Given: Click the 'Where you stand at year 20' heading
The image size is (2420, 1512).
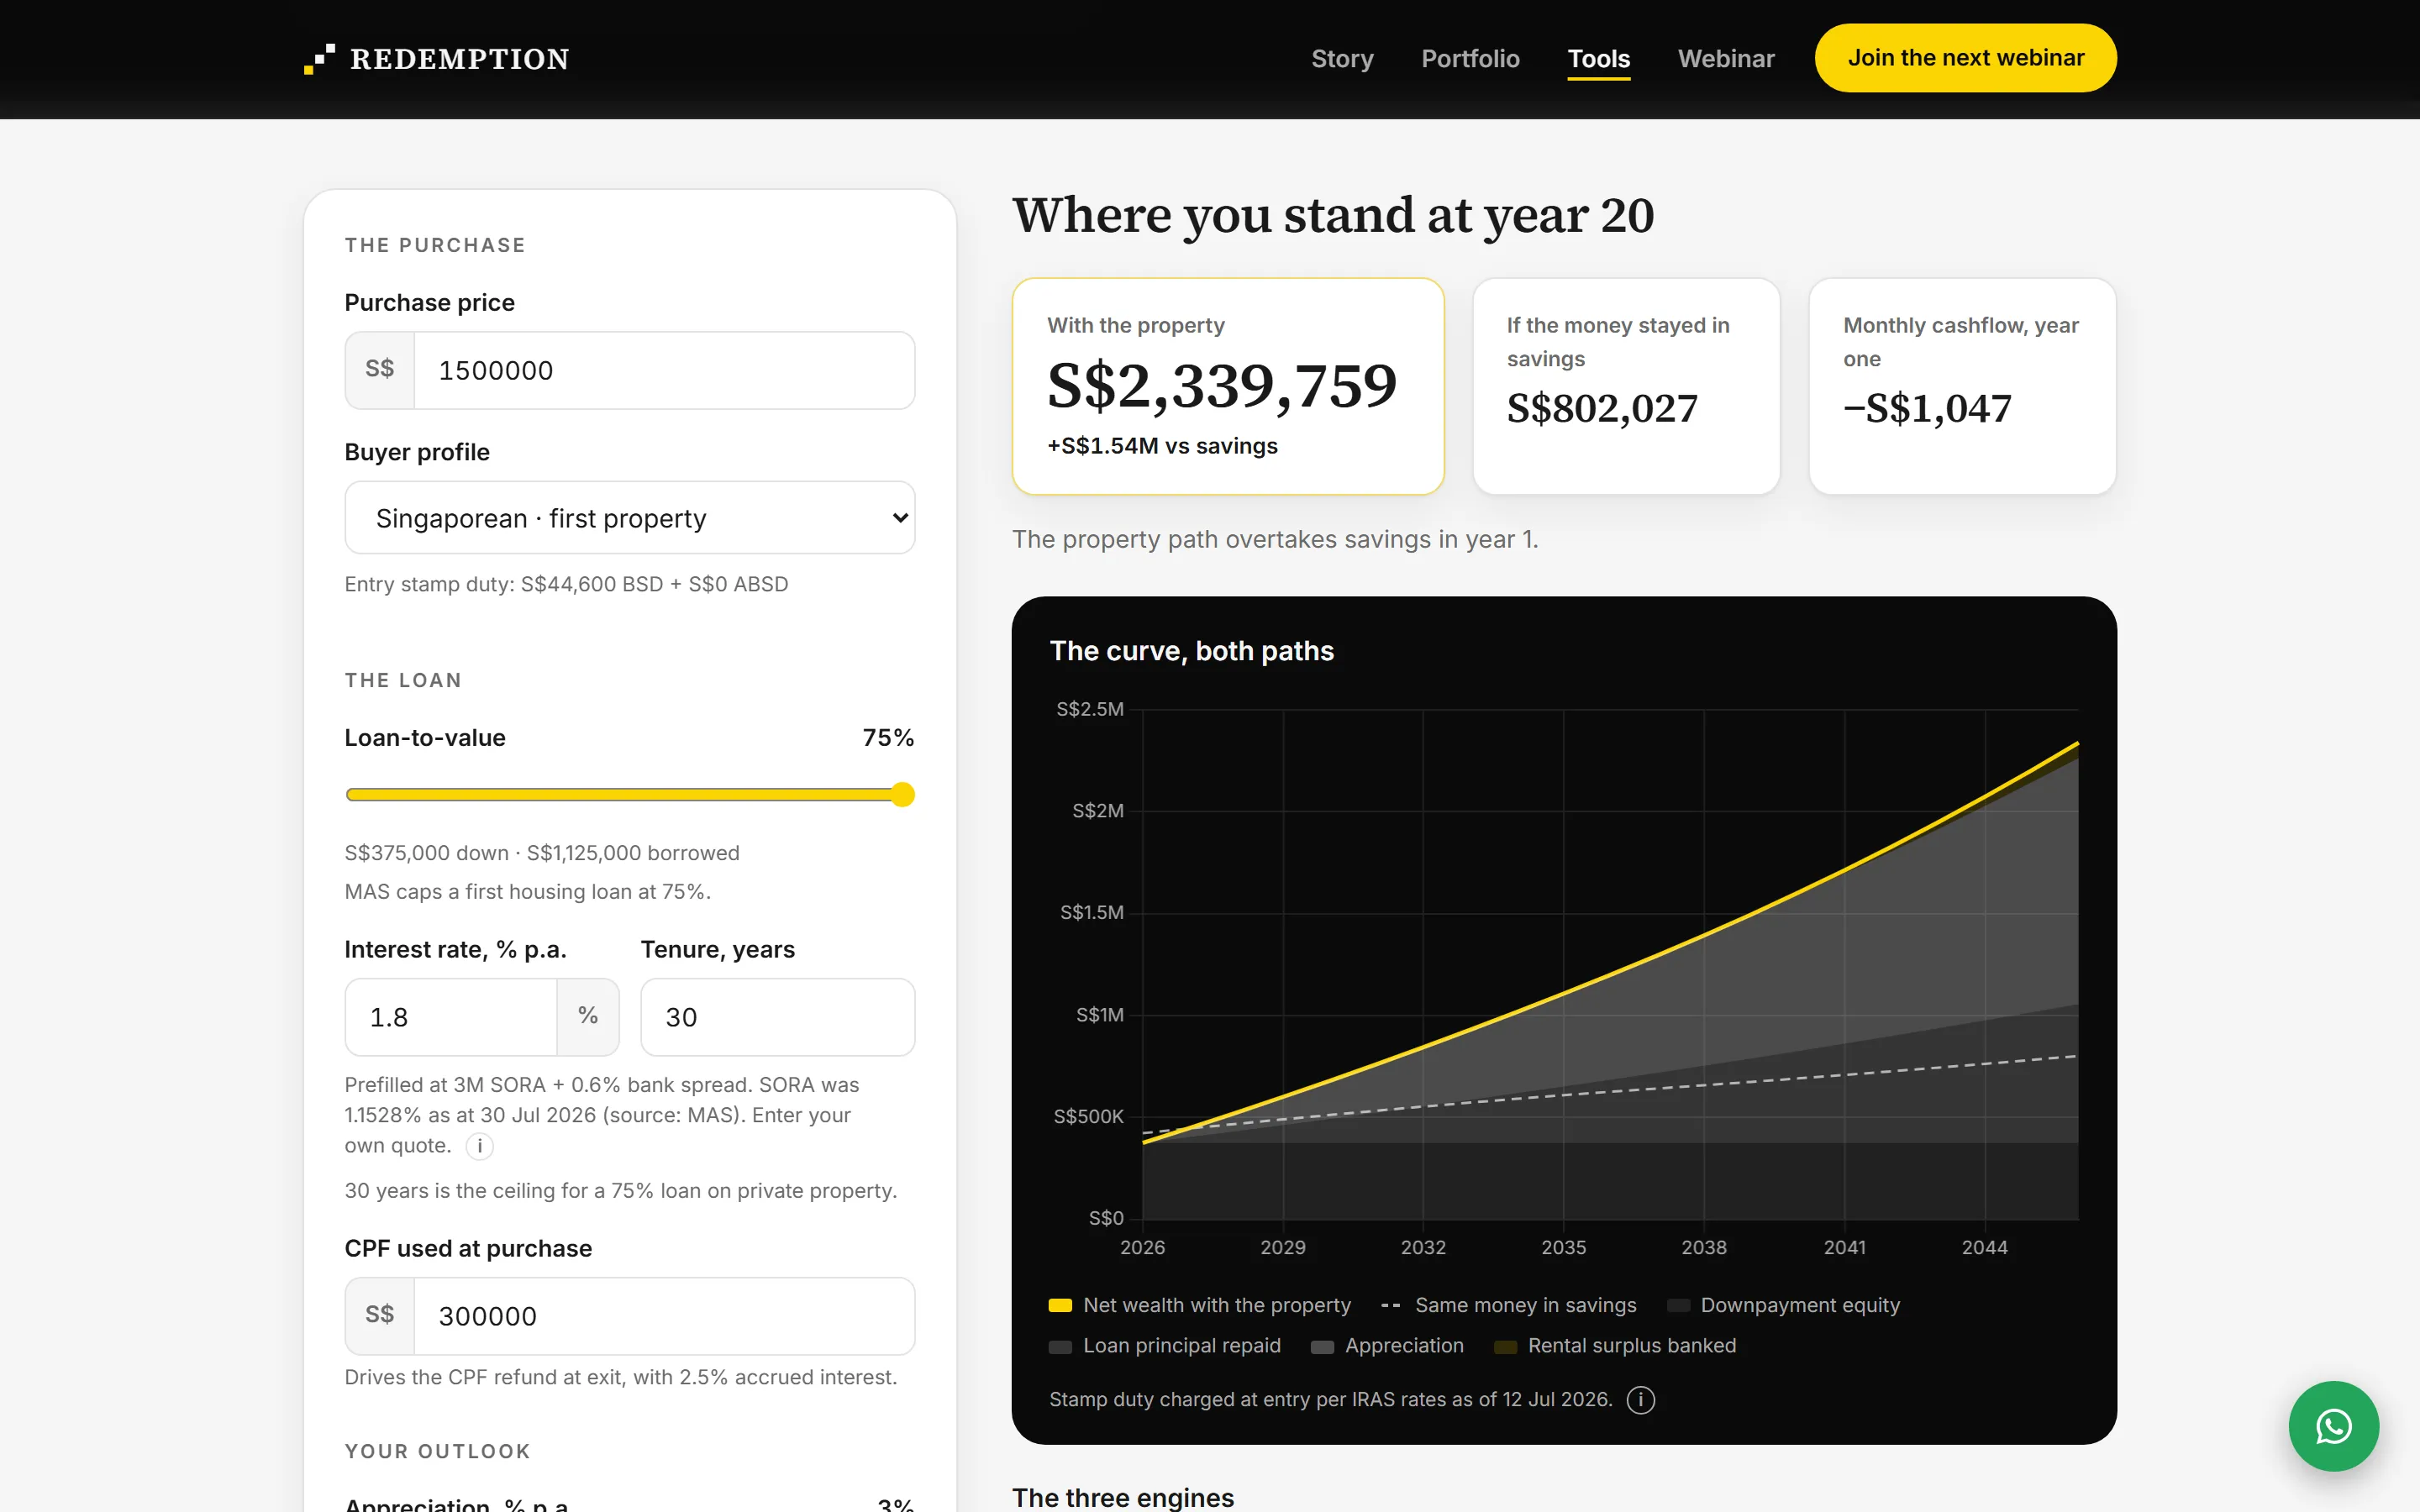Looking at the screenshot, I should coord(1333,215).
